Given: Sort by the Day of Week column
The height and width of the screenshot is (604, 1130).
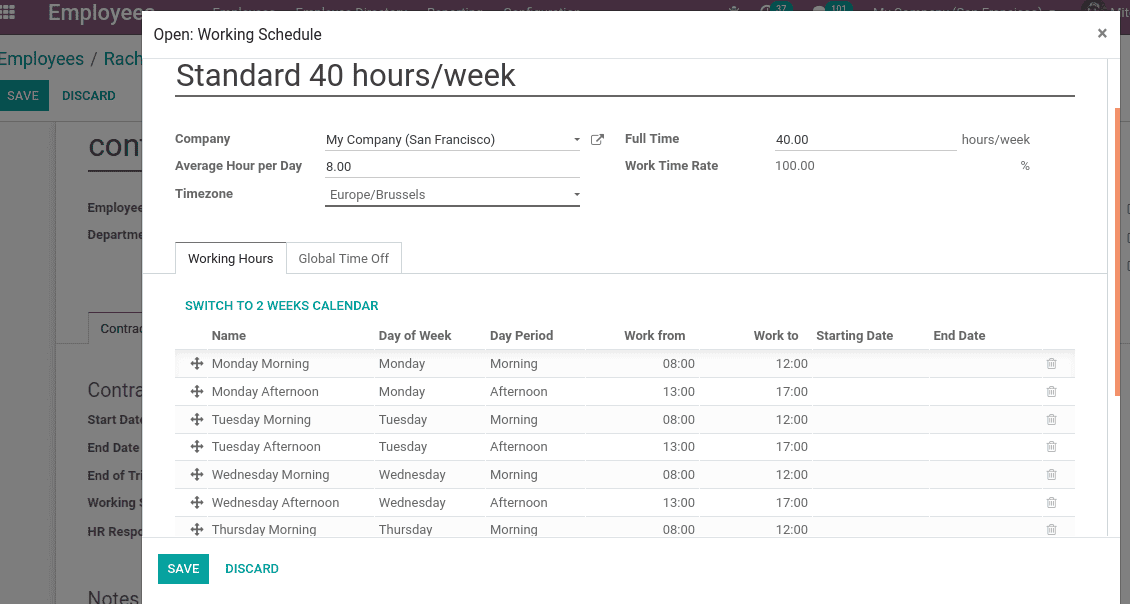Looking at the screenshot, I should pos(414,336).
